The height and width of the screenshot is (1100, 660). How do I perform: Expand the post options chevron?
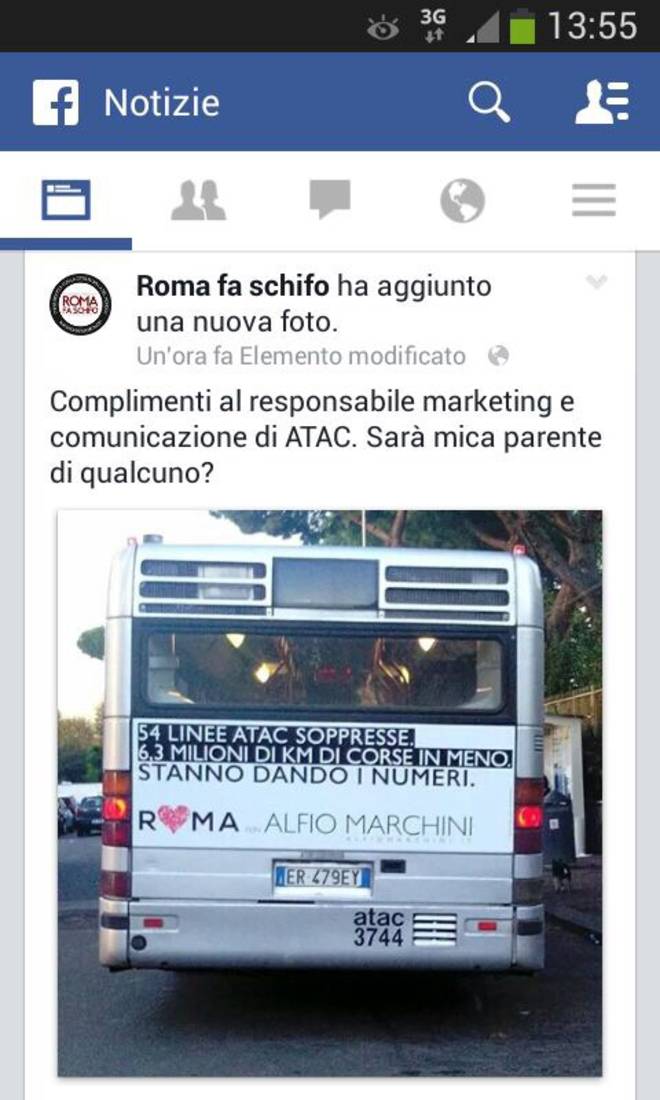[596, 282]
